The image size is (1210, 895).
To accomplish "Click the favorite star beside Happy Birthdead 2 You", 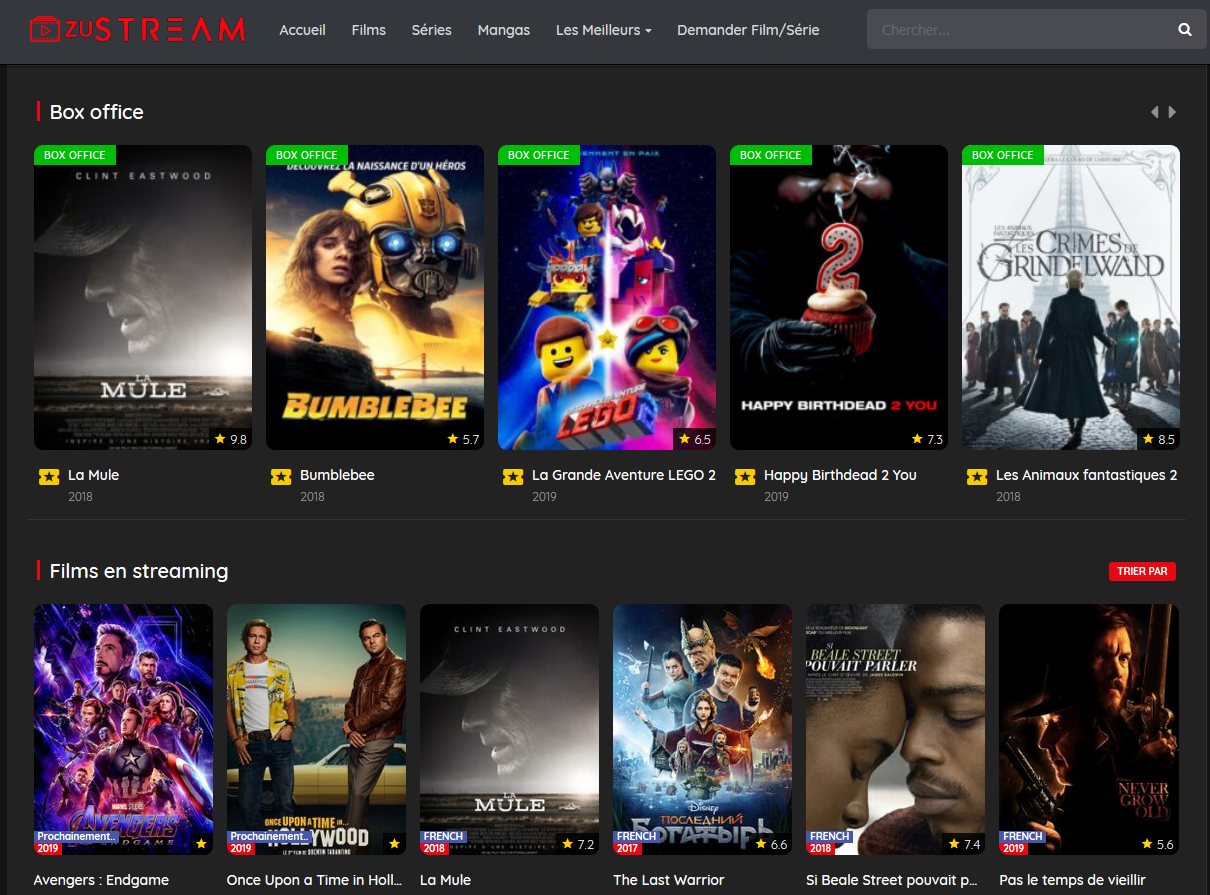I will click(745, 477).
